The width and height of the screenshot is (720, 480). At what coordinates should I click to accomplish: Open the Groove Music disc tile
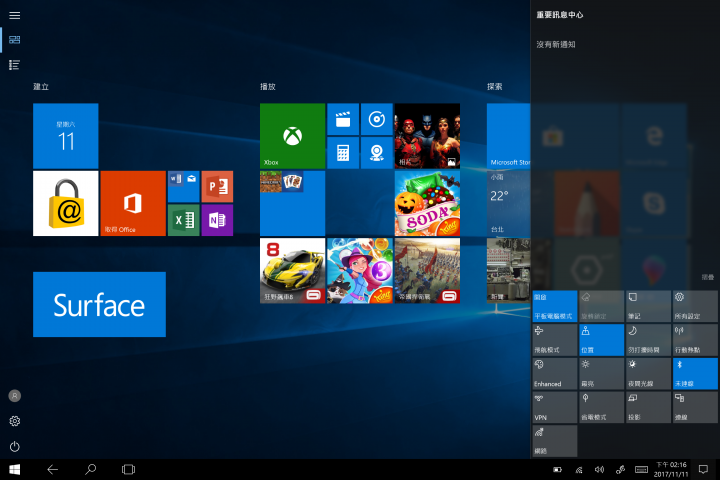click(377, 119)
